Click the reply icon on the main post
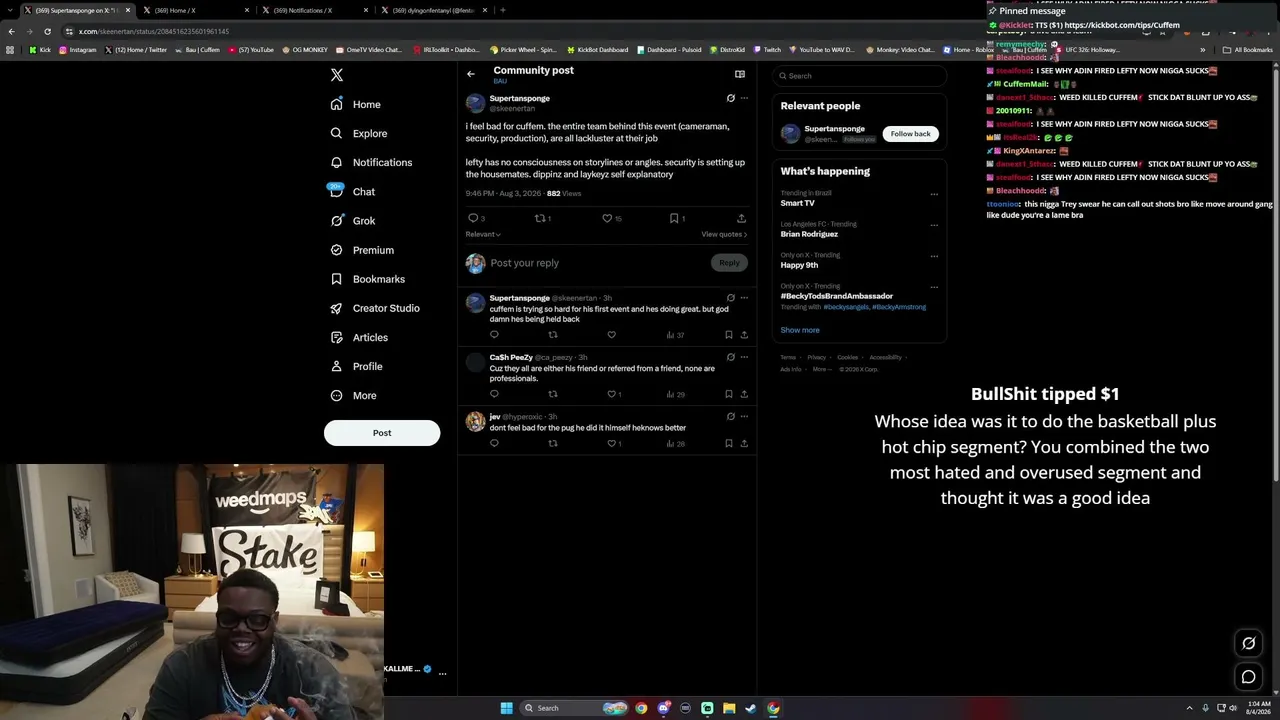1280x720 pixels. tap(473, 218)
